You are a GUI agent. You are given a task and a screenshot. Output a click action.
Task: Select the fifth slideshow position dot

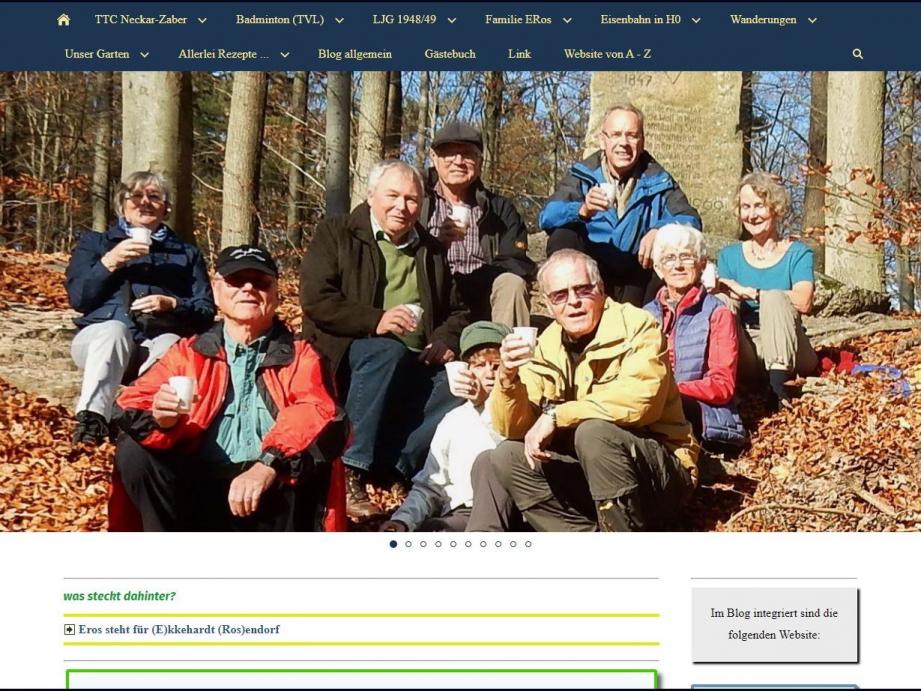453,544
